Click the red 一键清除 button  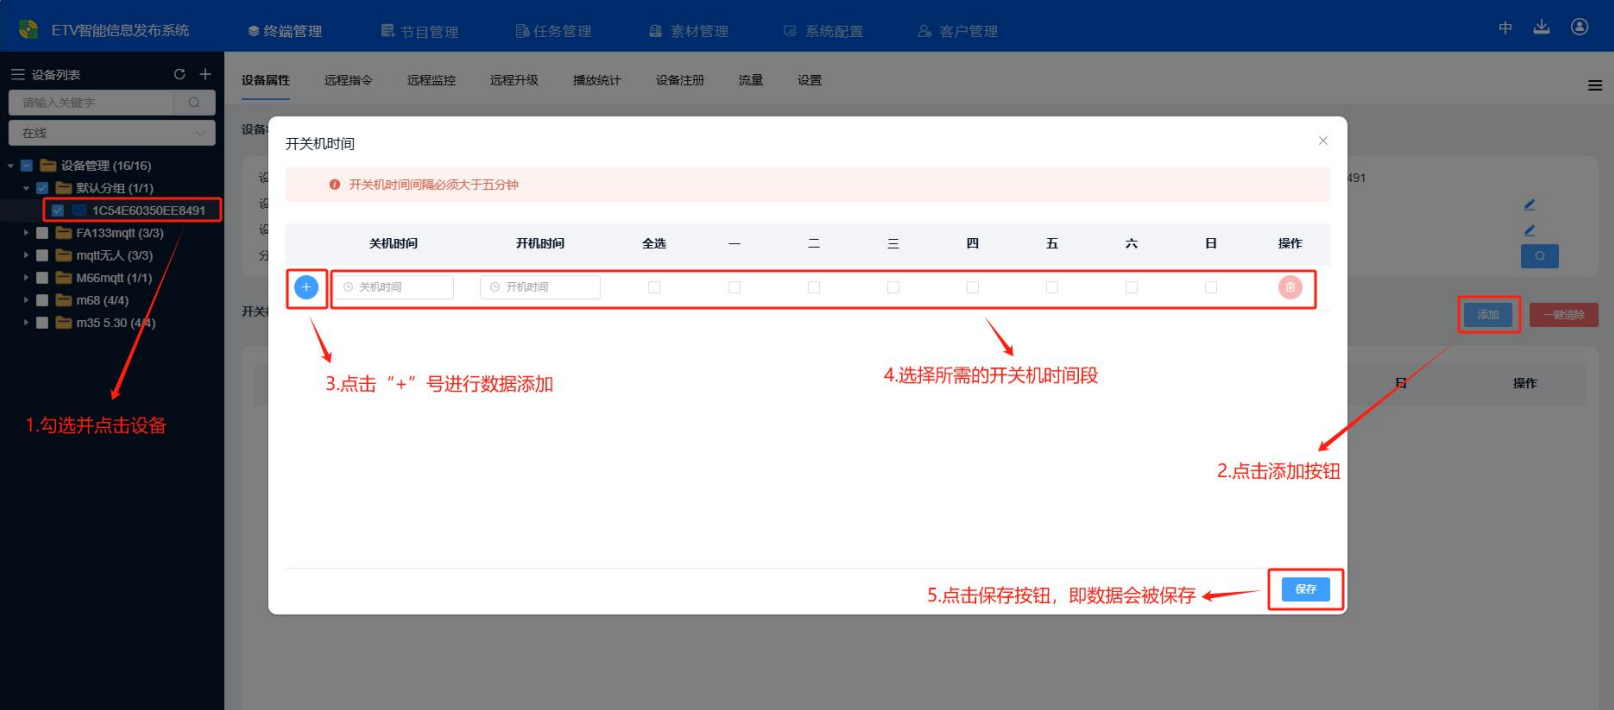coord(1563,315)
